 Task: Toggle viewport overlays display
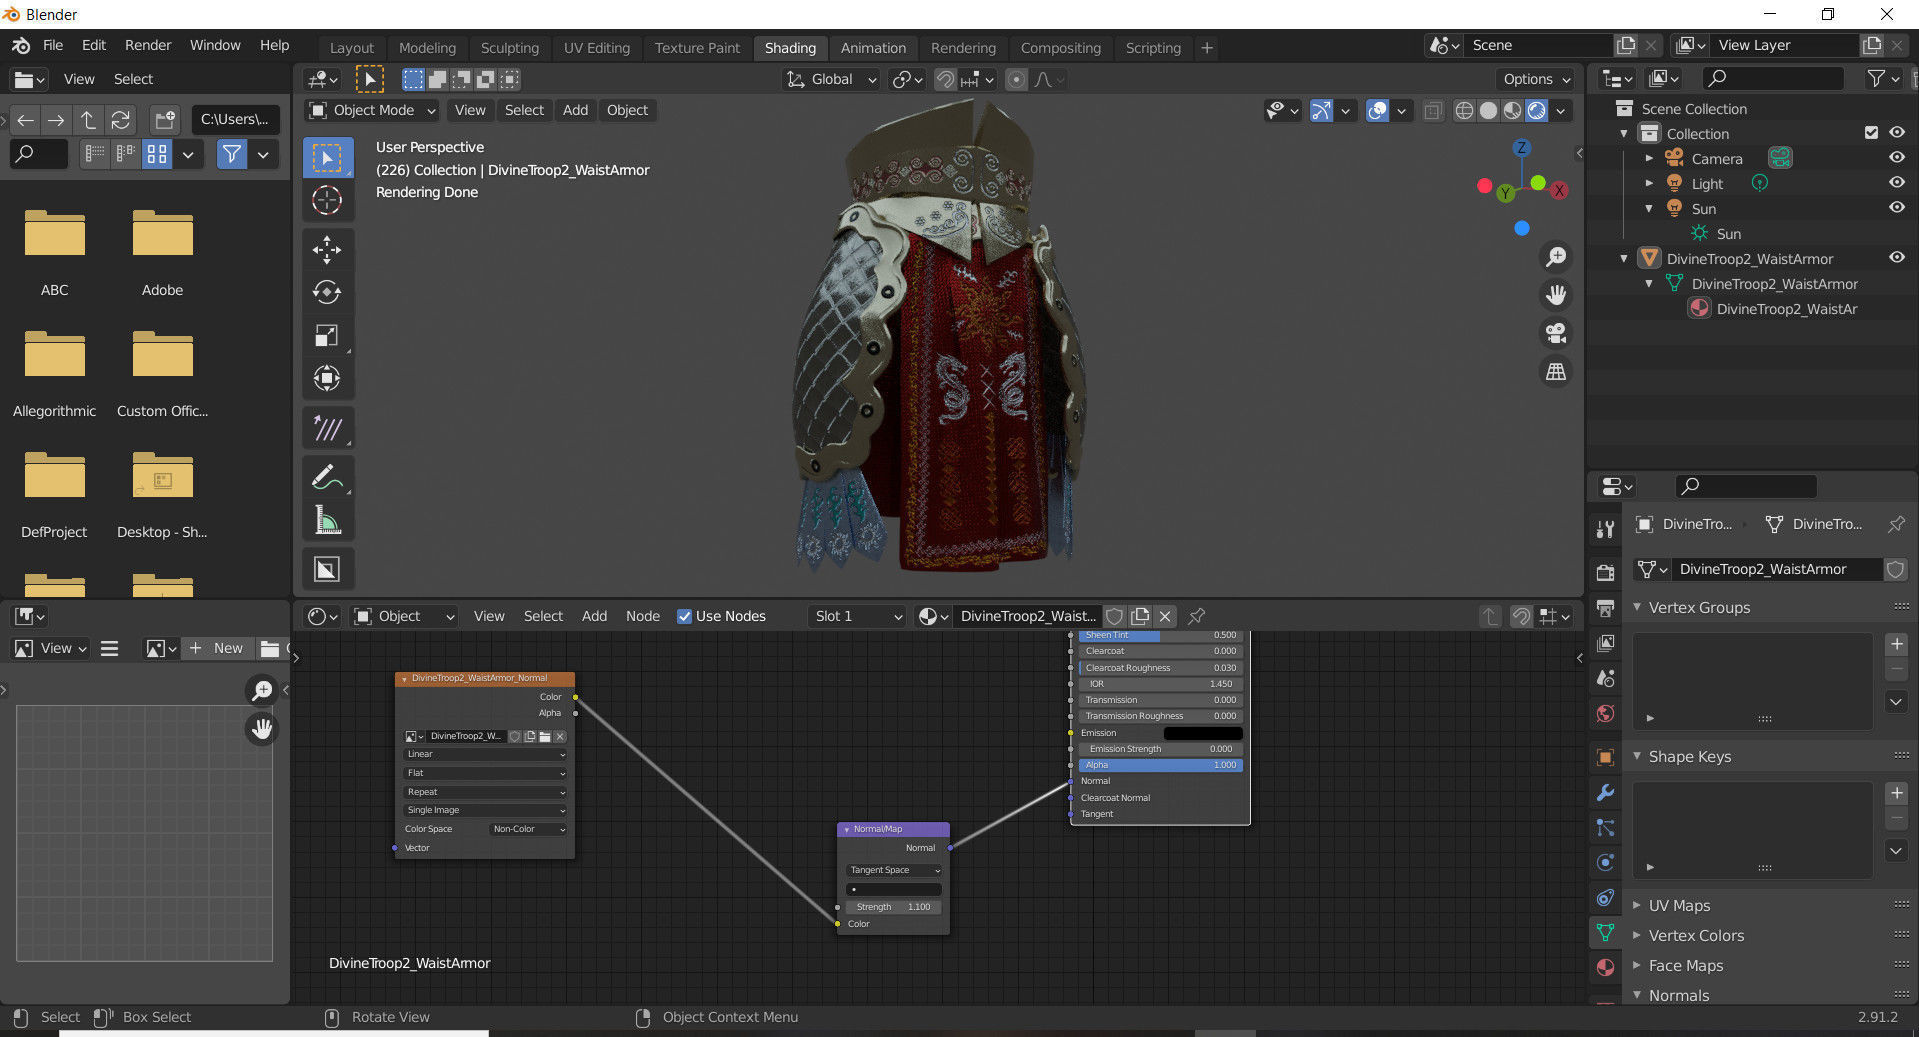(x=1378, y=111)
